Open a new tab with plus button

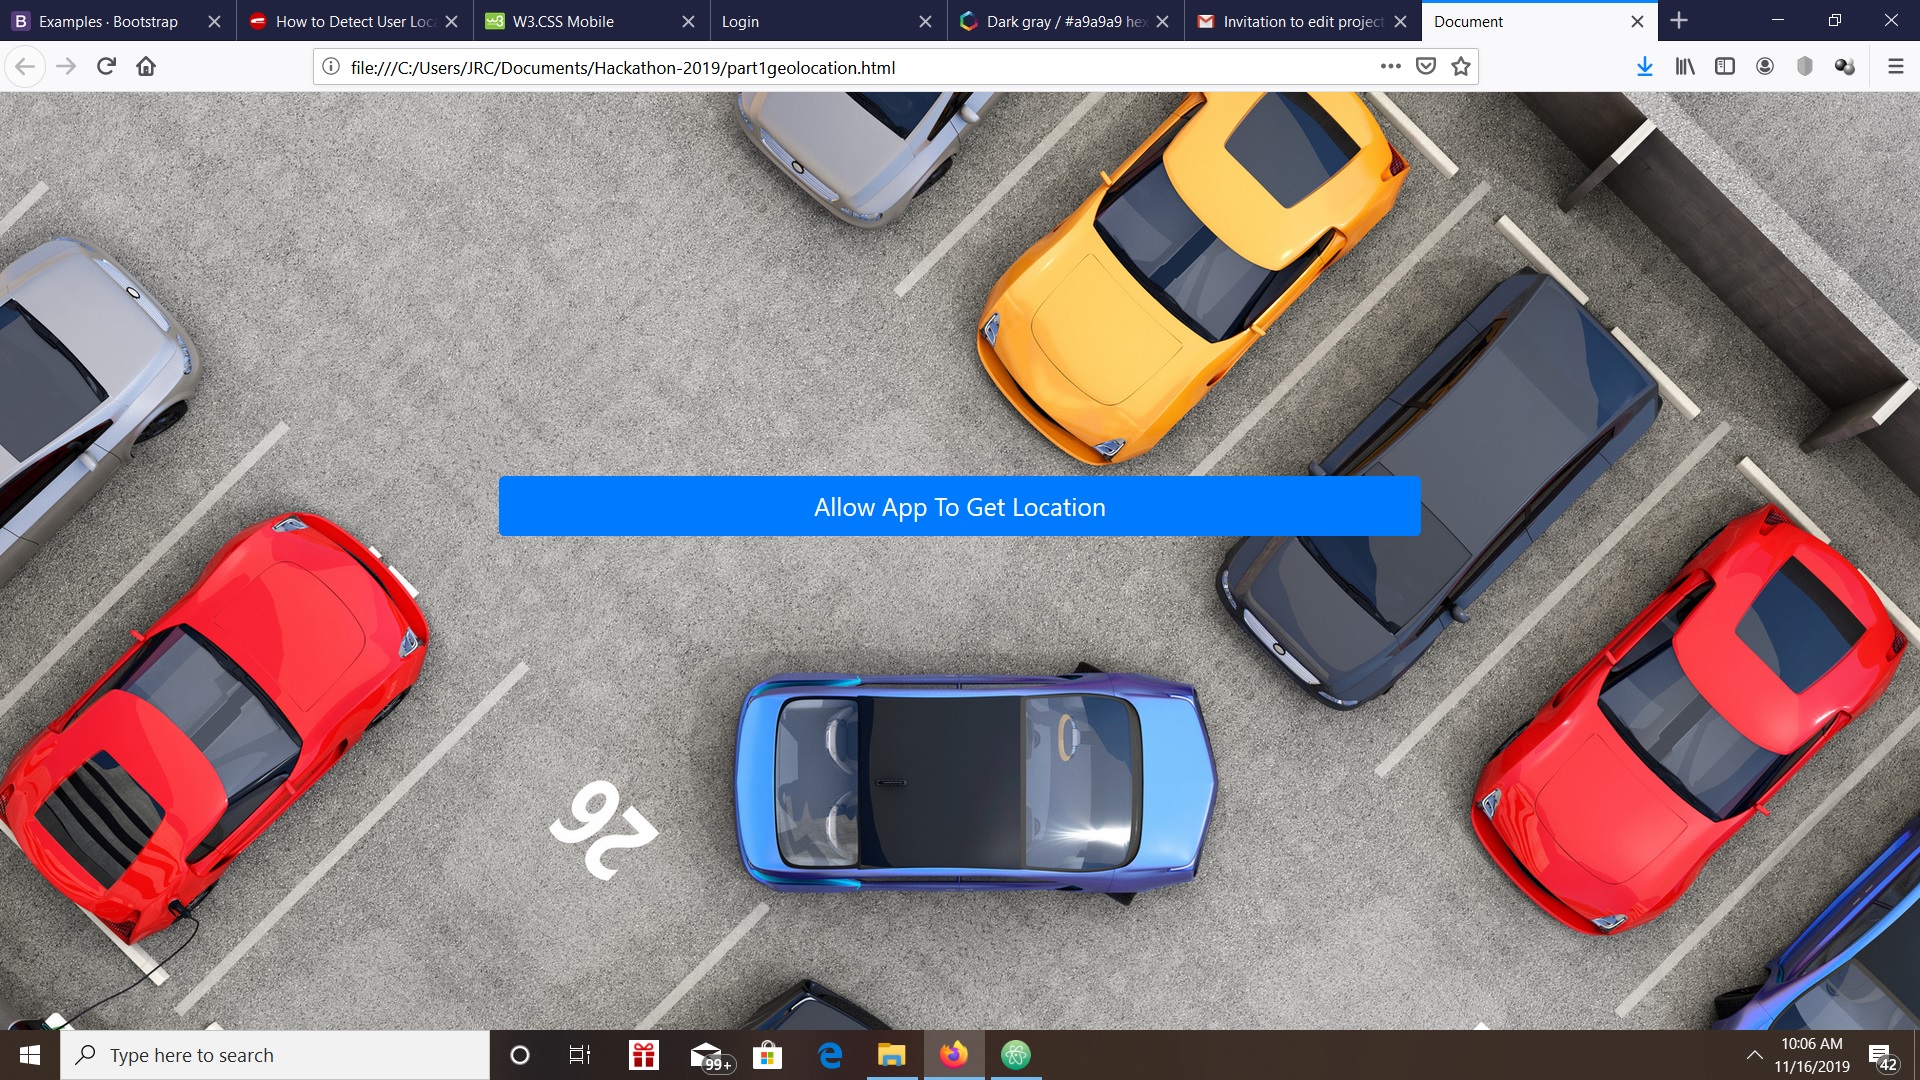tap(1679, 20)
